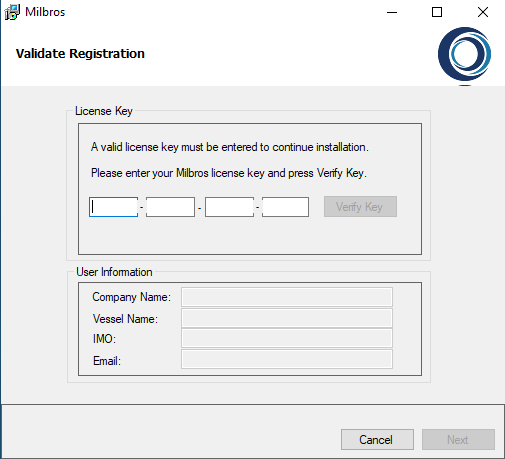Focus the fourth license key segment field
Viewport: 505px width, 459px height.
coord(285,207)
